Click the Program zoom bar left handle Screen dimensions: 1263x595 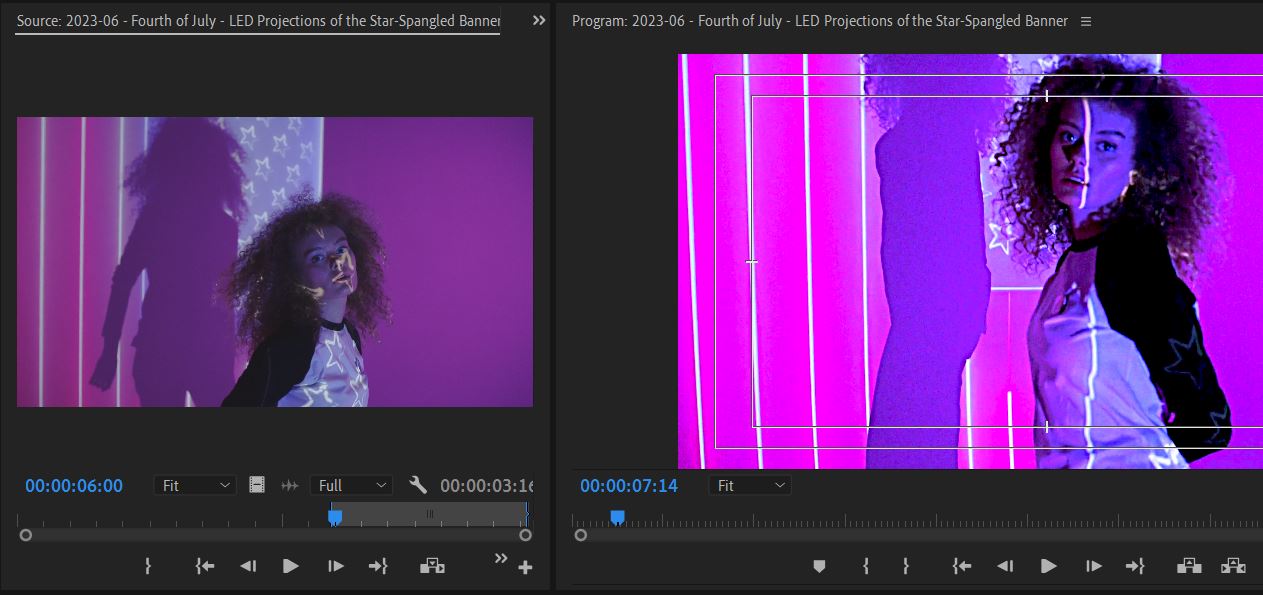[x=581, y=535]
